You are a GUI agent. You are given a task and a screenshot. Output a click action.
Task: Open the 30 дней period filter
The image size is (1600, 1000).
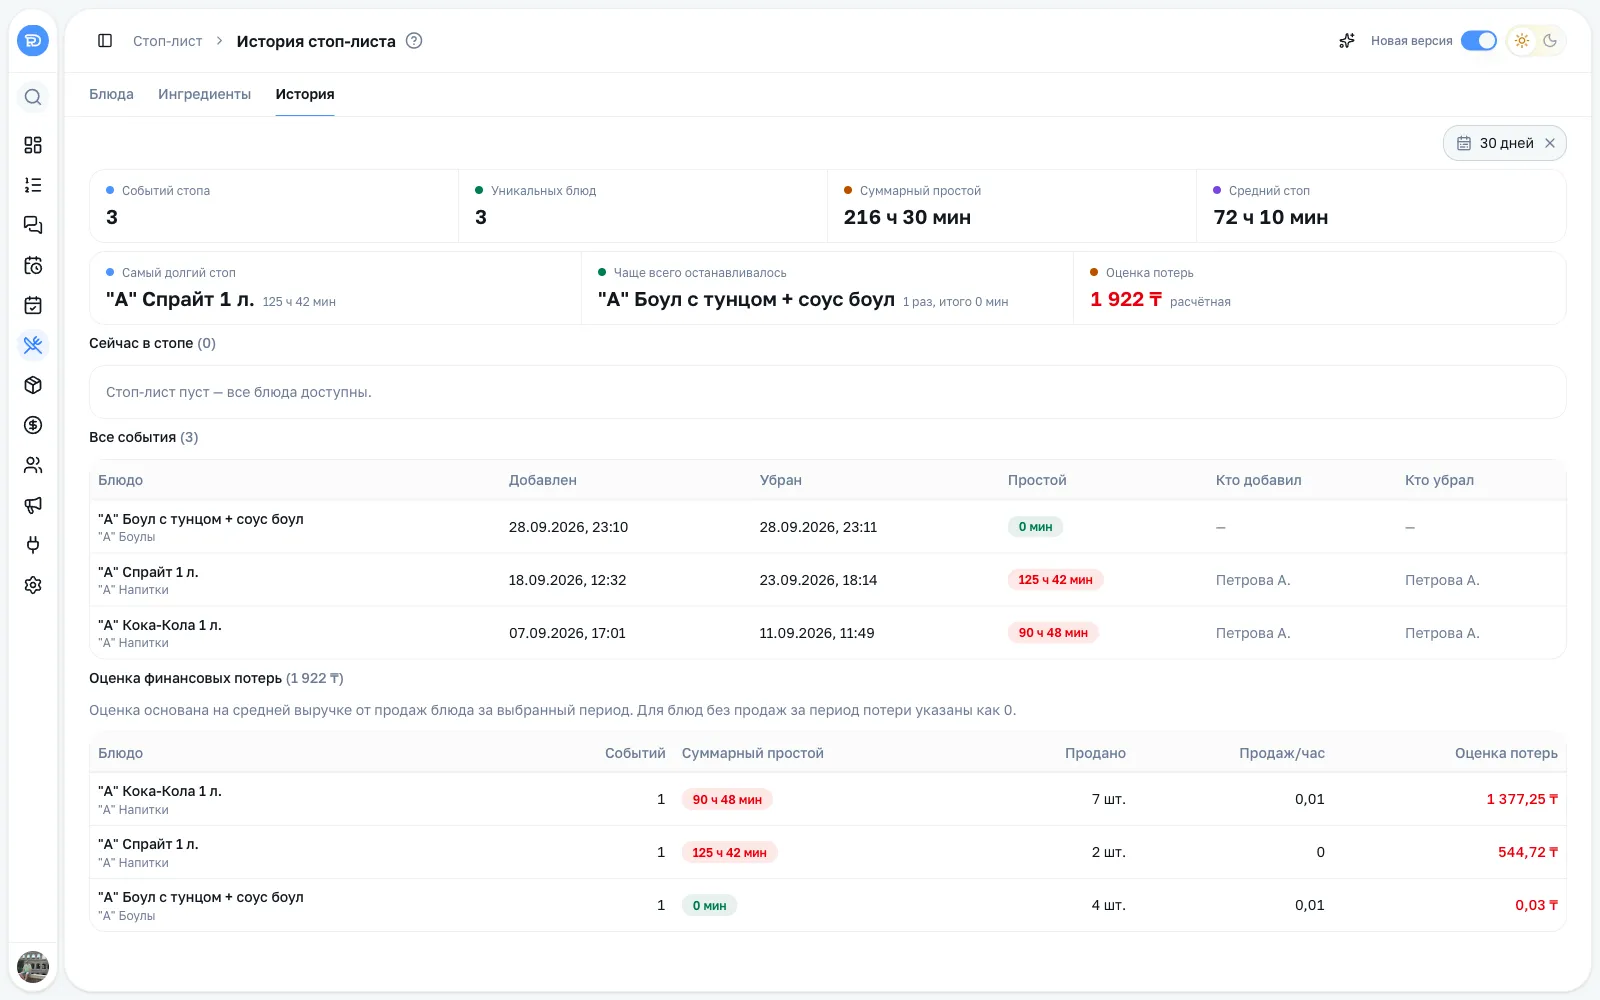point(1495,143)
